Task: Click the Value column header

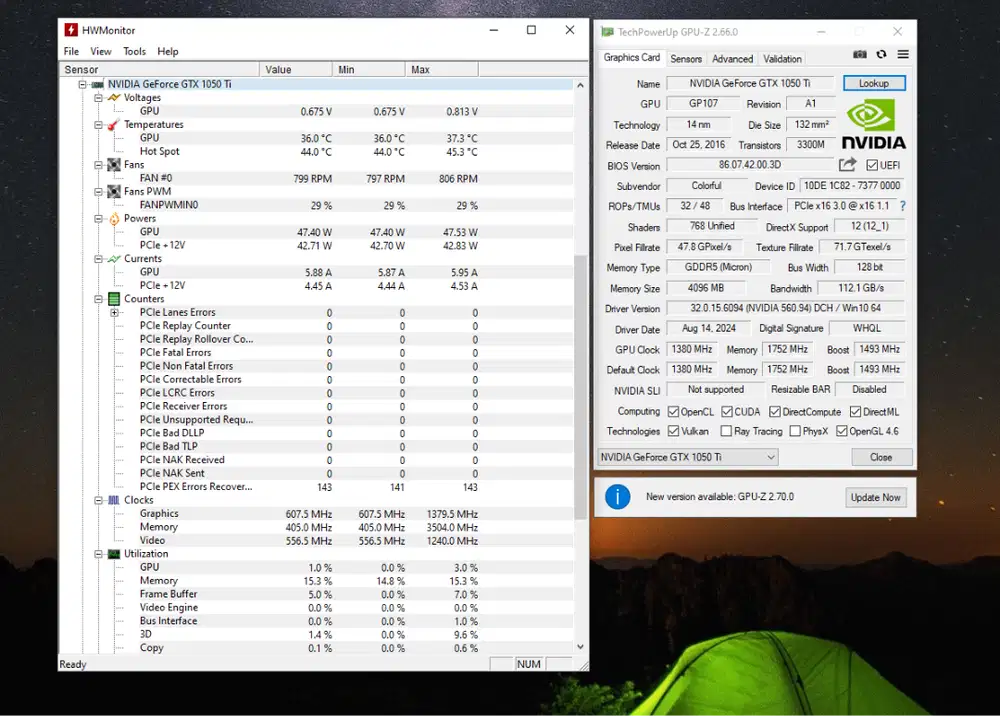Action: (296, 69)
